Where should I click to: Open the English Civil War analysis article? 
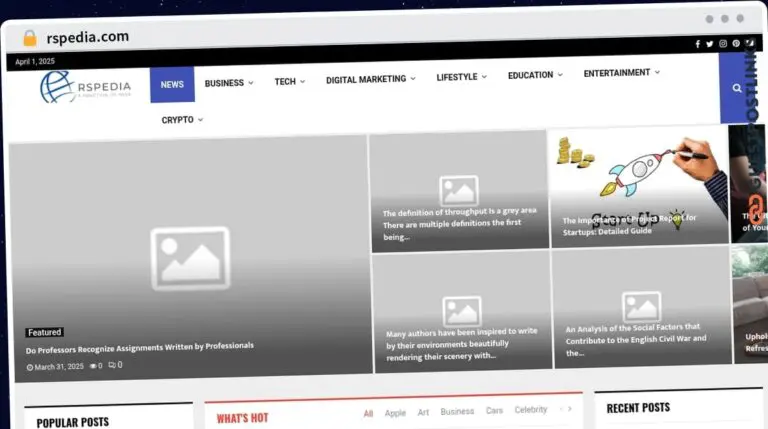[636, 339]
